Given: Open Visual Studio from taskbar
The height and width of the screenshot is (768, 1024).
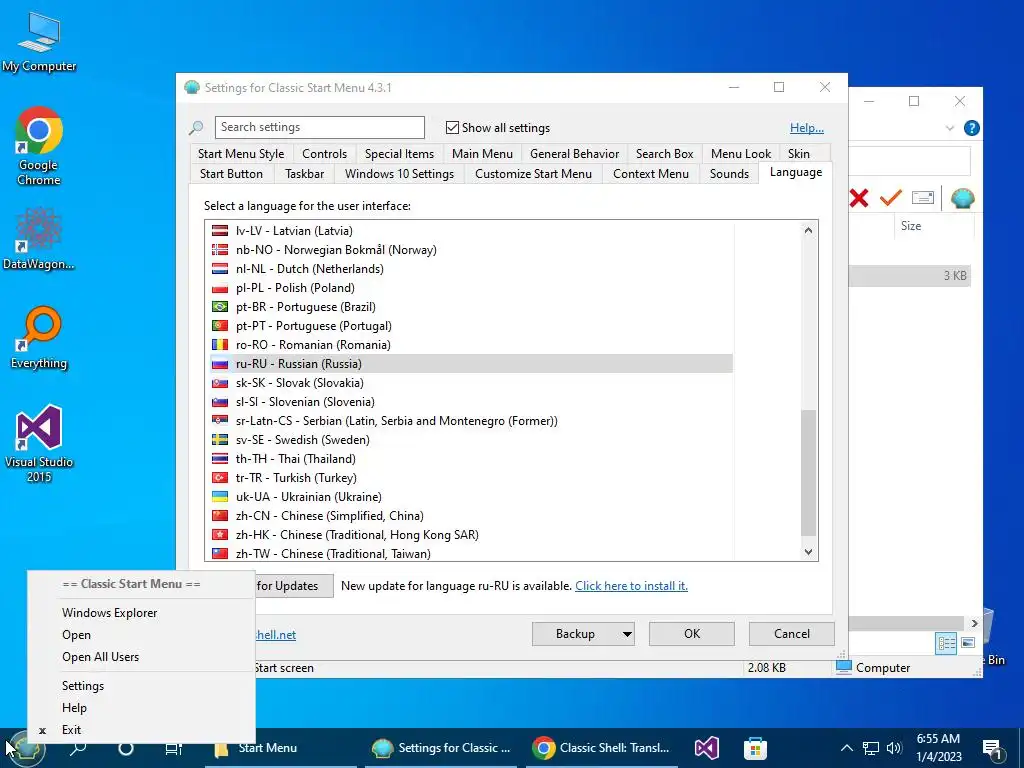Looking at the screenshot, I should 707,748.
